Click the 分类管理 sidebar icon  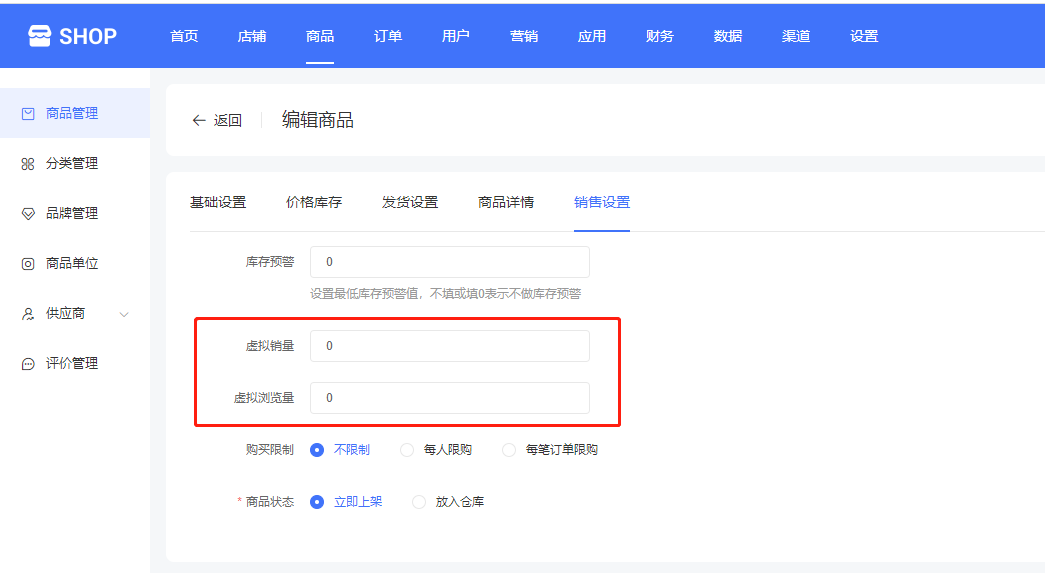28,164
